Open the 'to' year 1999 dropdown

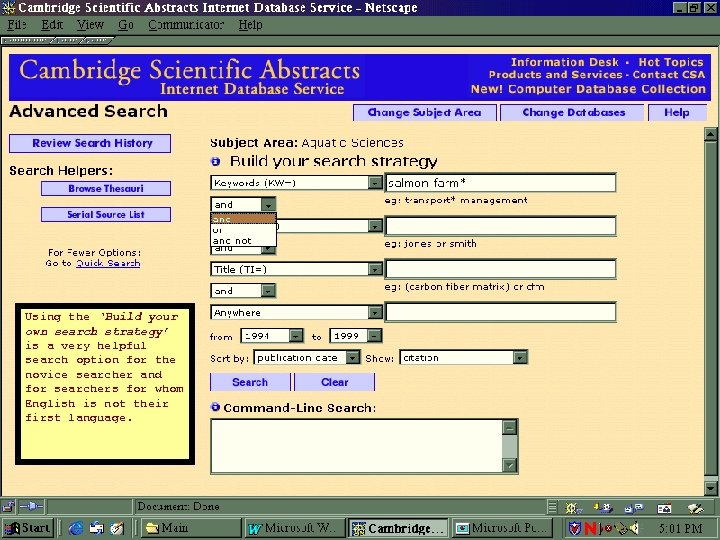pos(374,336)
